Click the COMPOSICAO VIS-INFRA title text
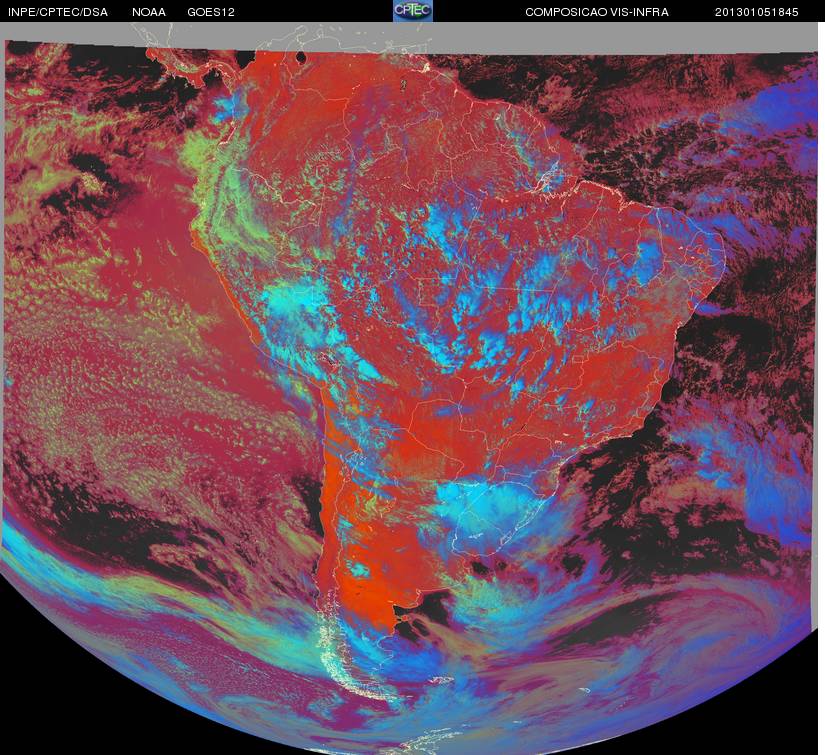The image size is (825, 755). click(x=597, y=12)
